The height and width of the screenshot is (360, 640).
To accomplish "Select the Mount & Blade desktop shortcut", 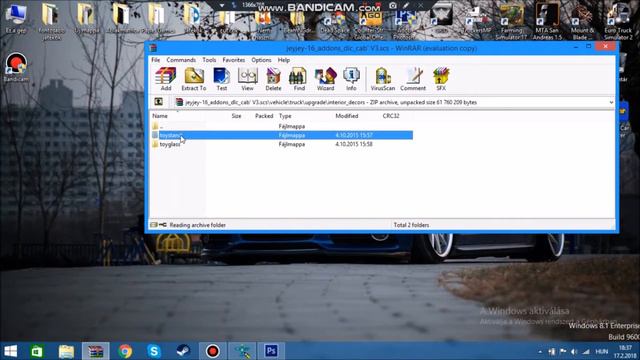I will (582, 21).
